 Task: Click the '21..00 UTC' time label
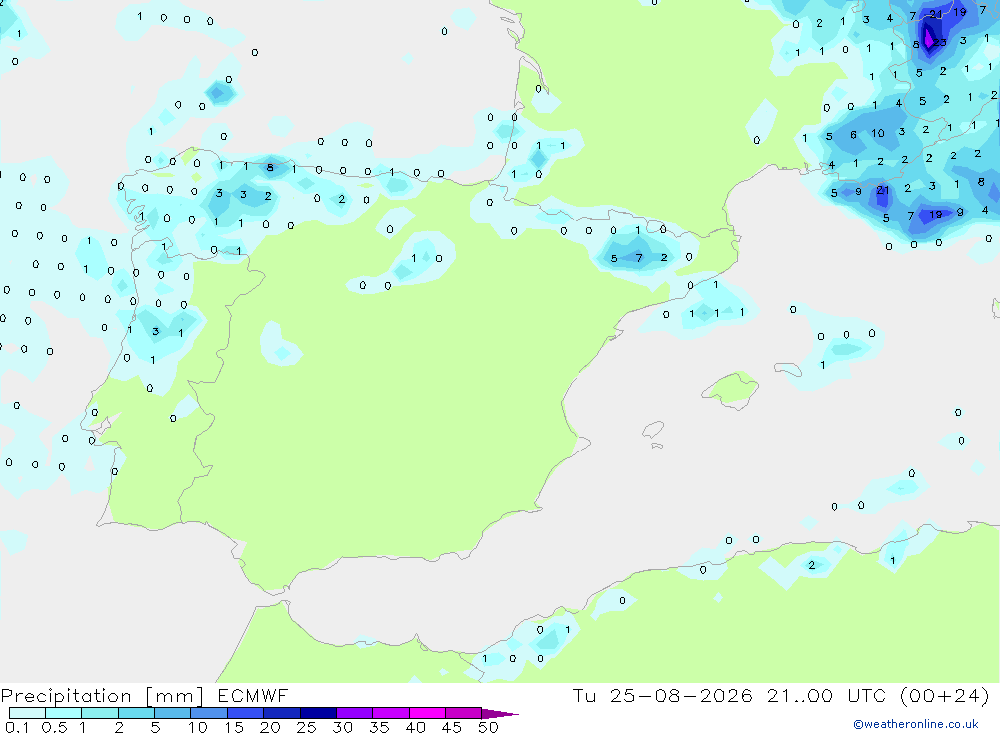[x=827, y=695]
